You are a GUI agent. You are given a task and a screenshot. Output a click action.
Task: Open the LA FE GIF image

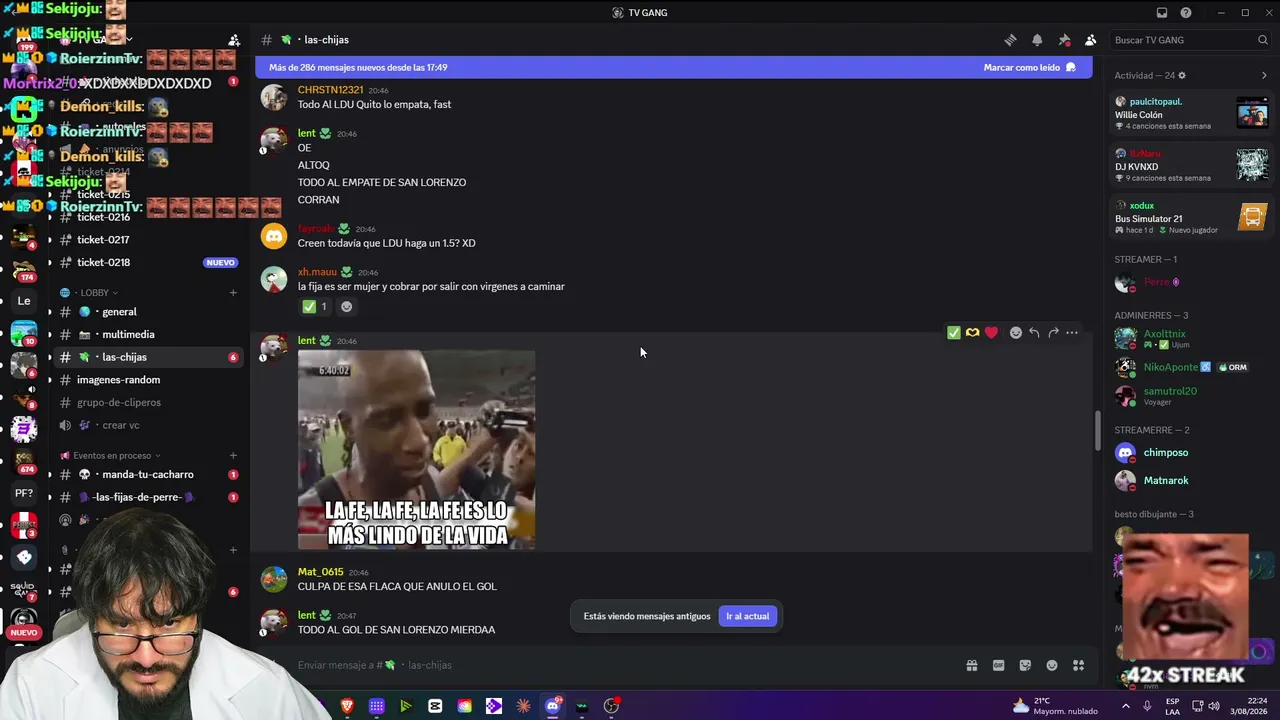416,450
